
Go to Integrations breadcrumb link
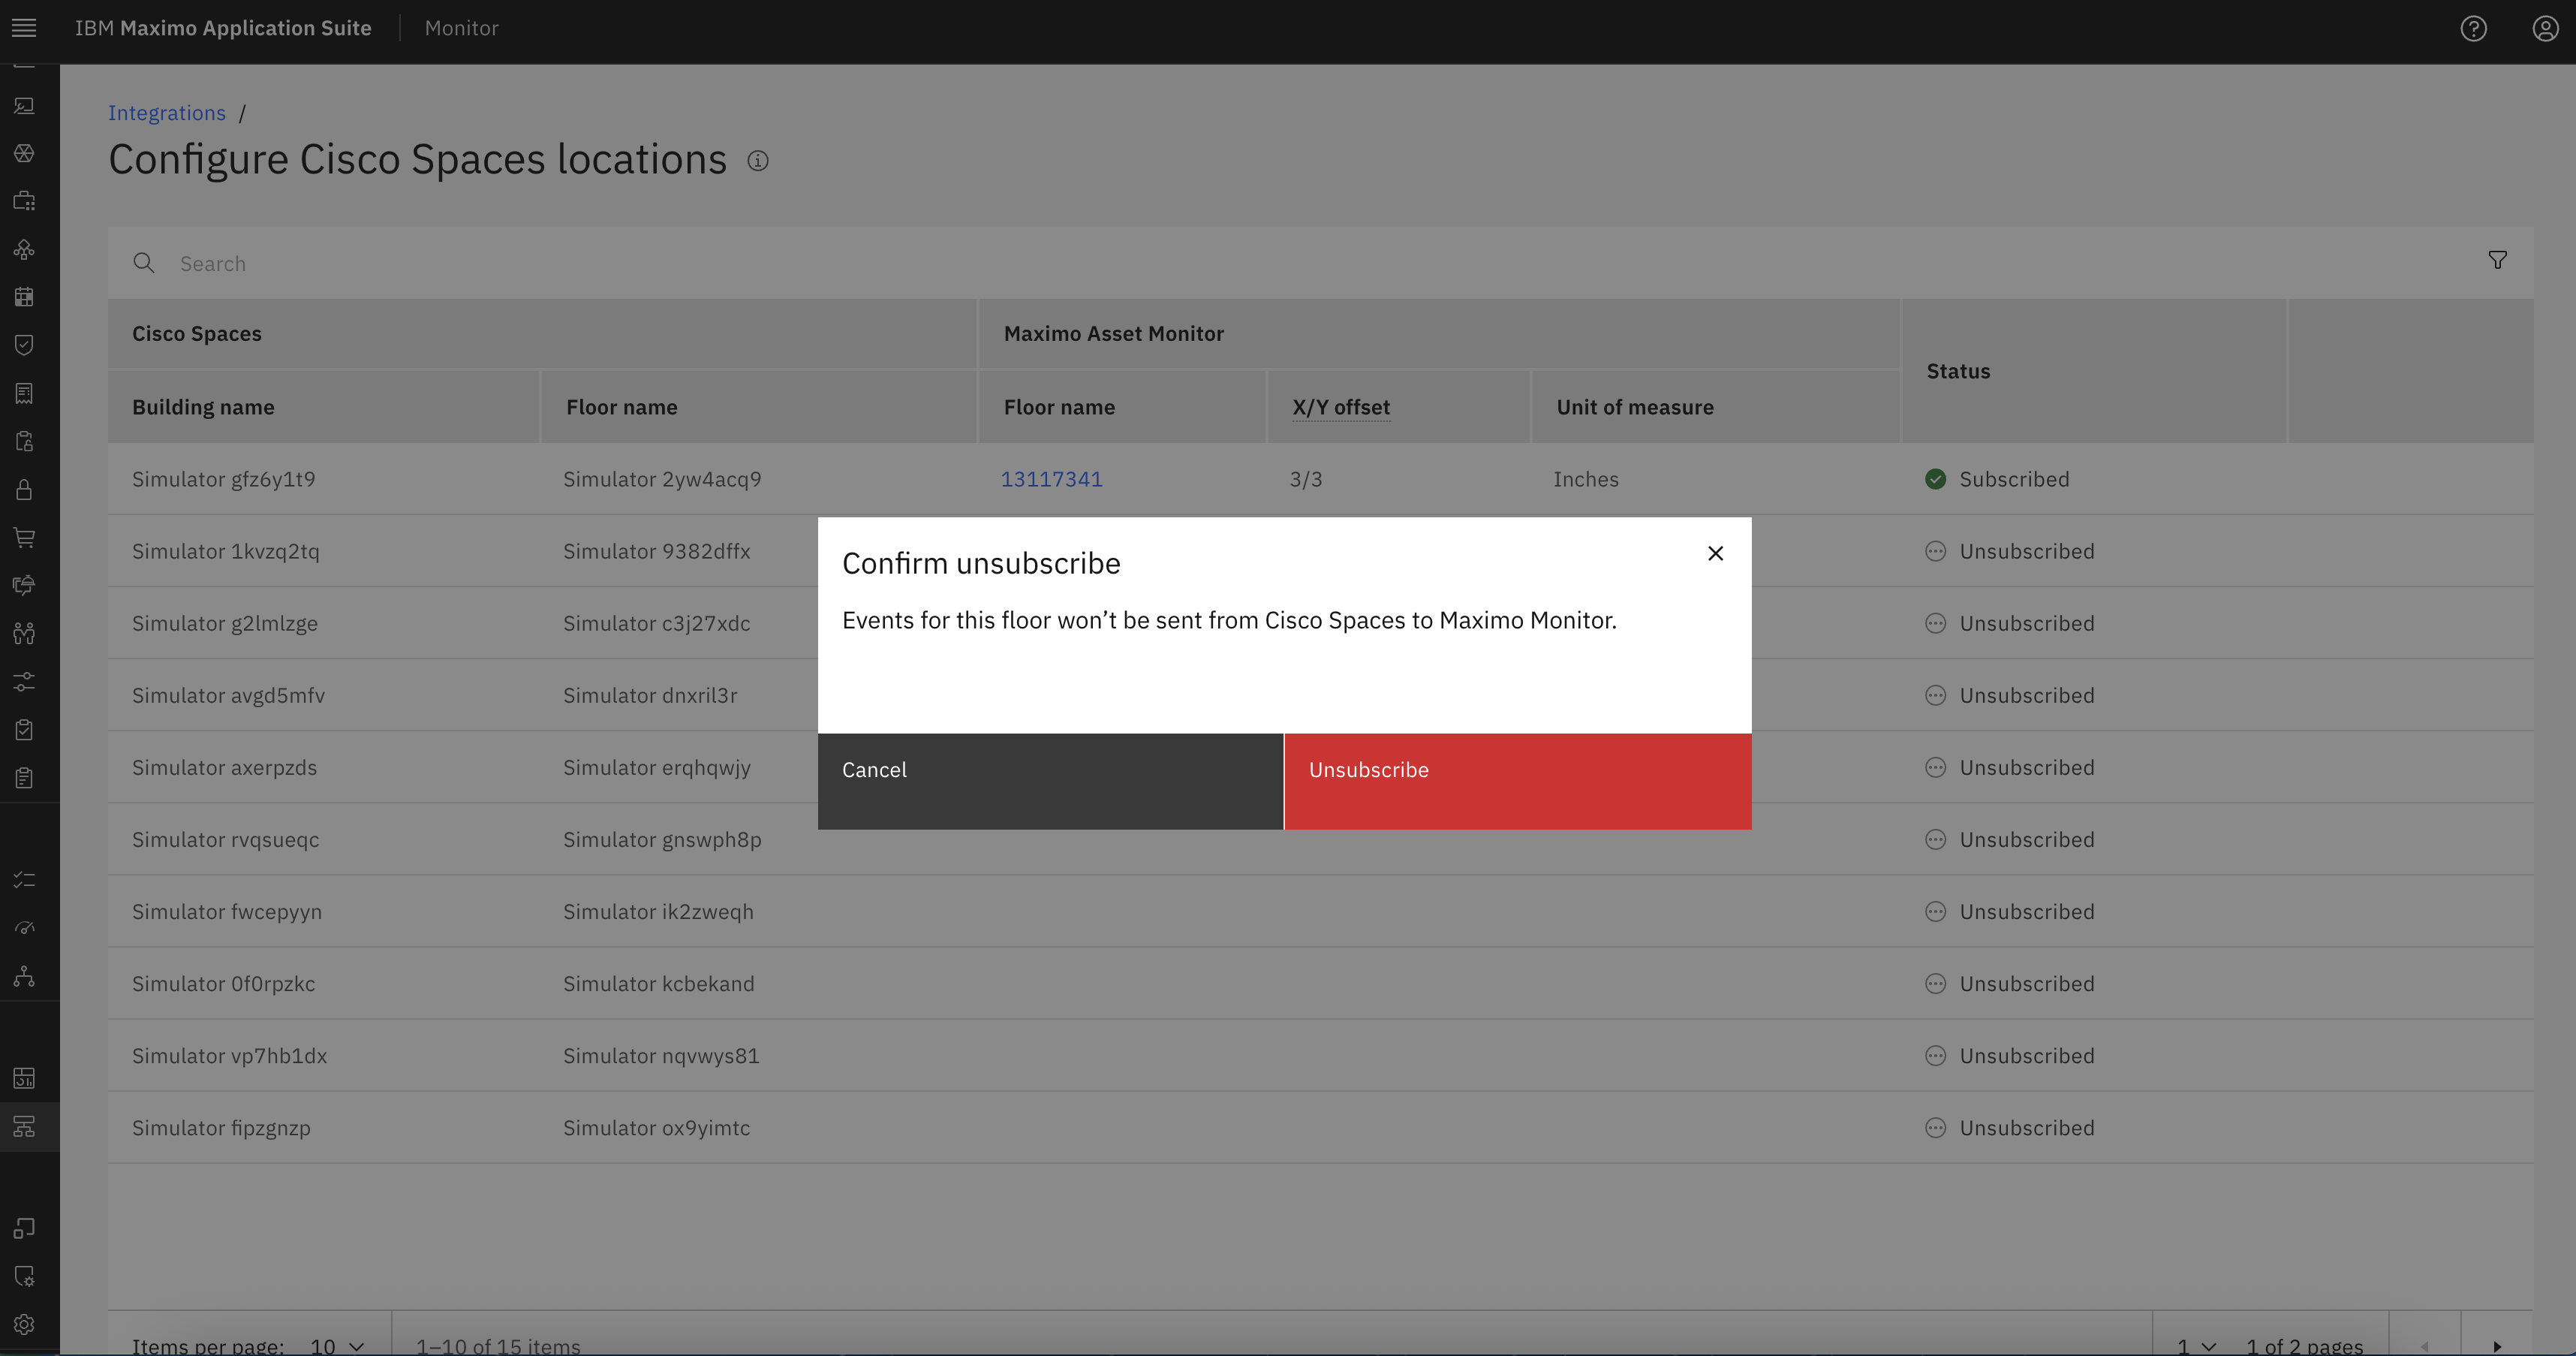tap(167, 113)
